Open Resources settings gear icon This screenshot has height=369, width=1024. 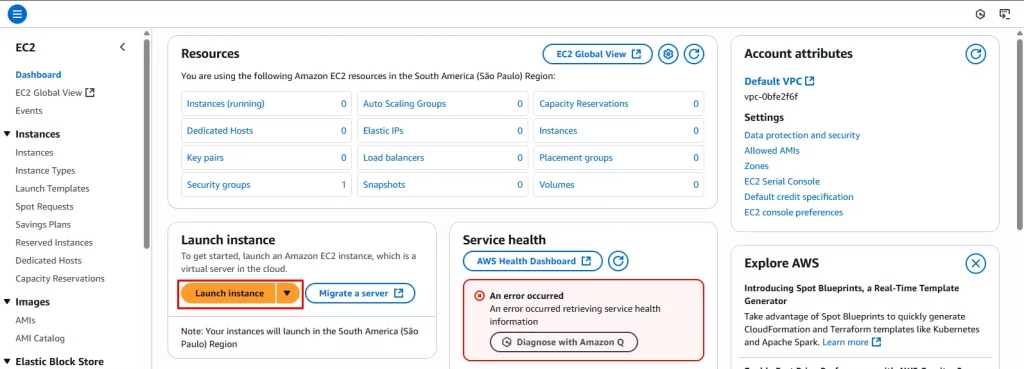click(x=667, y=54)
